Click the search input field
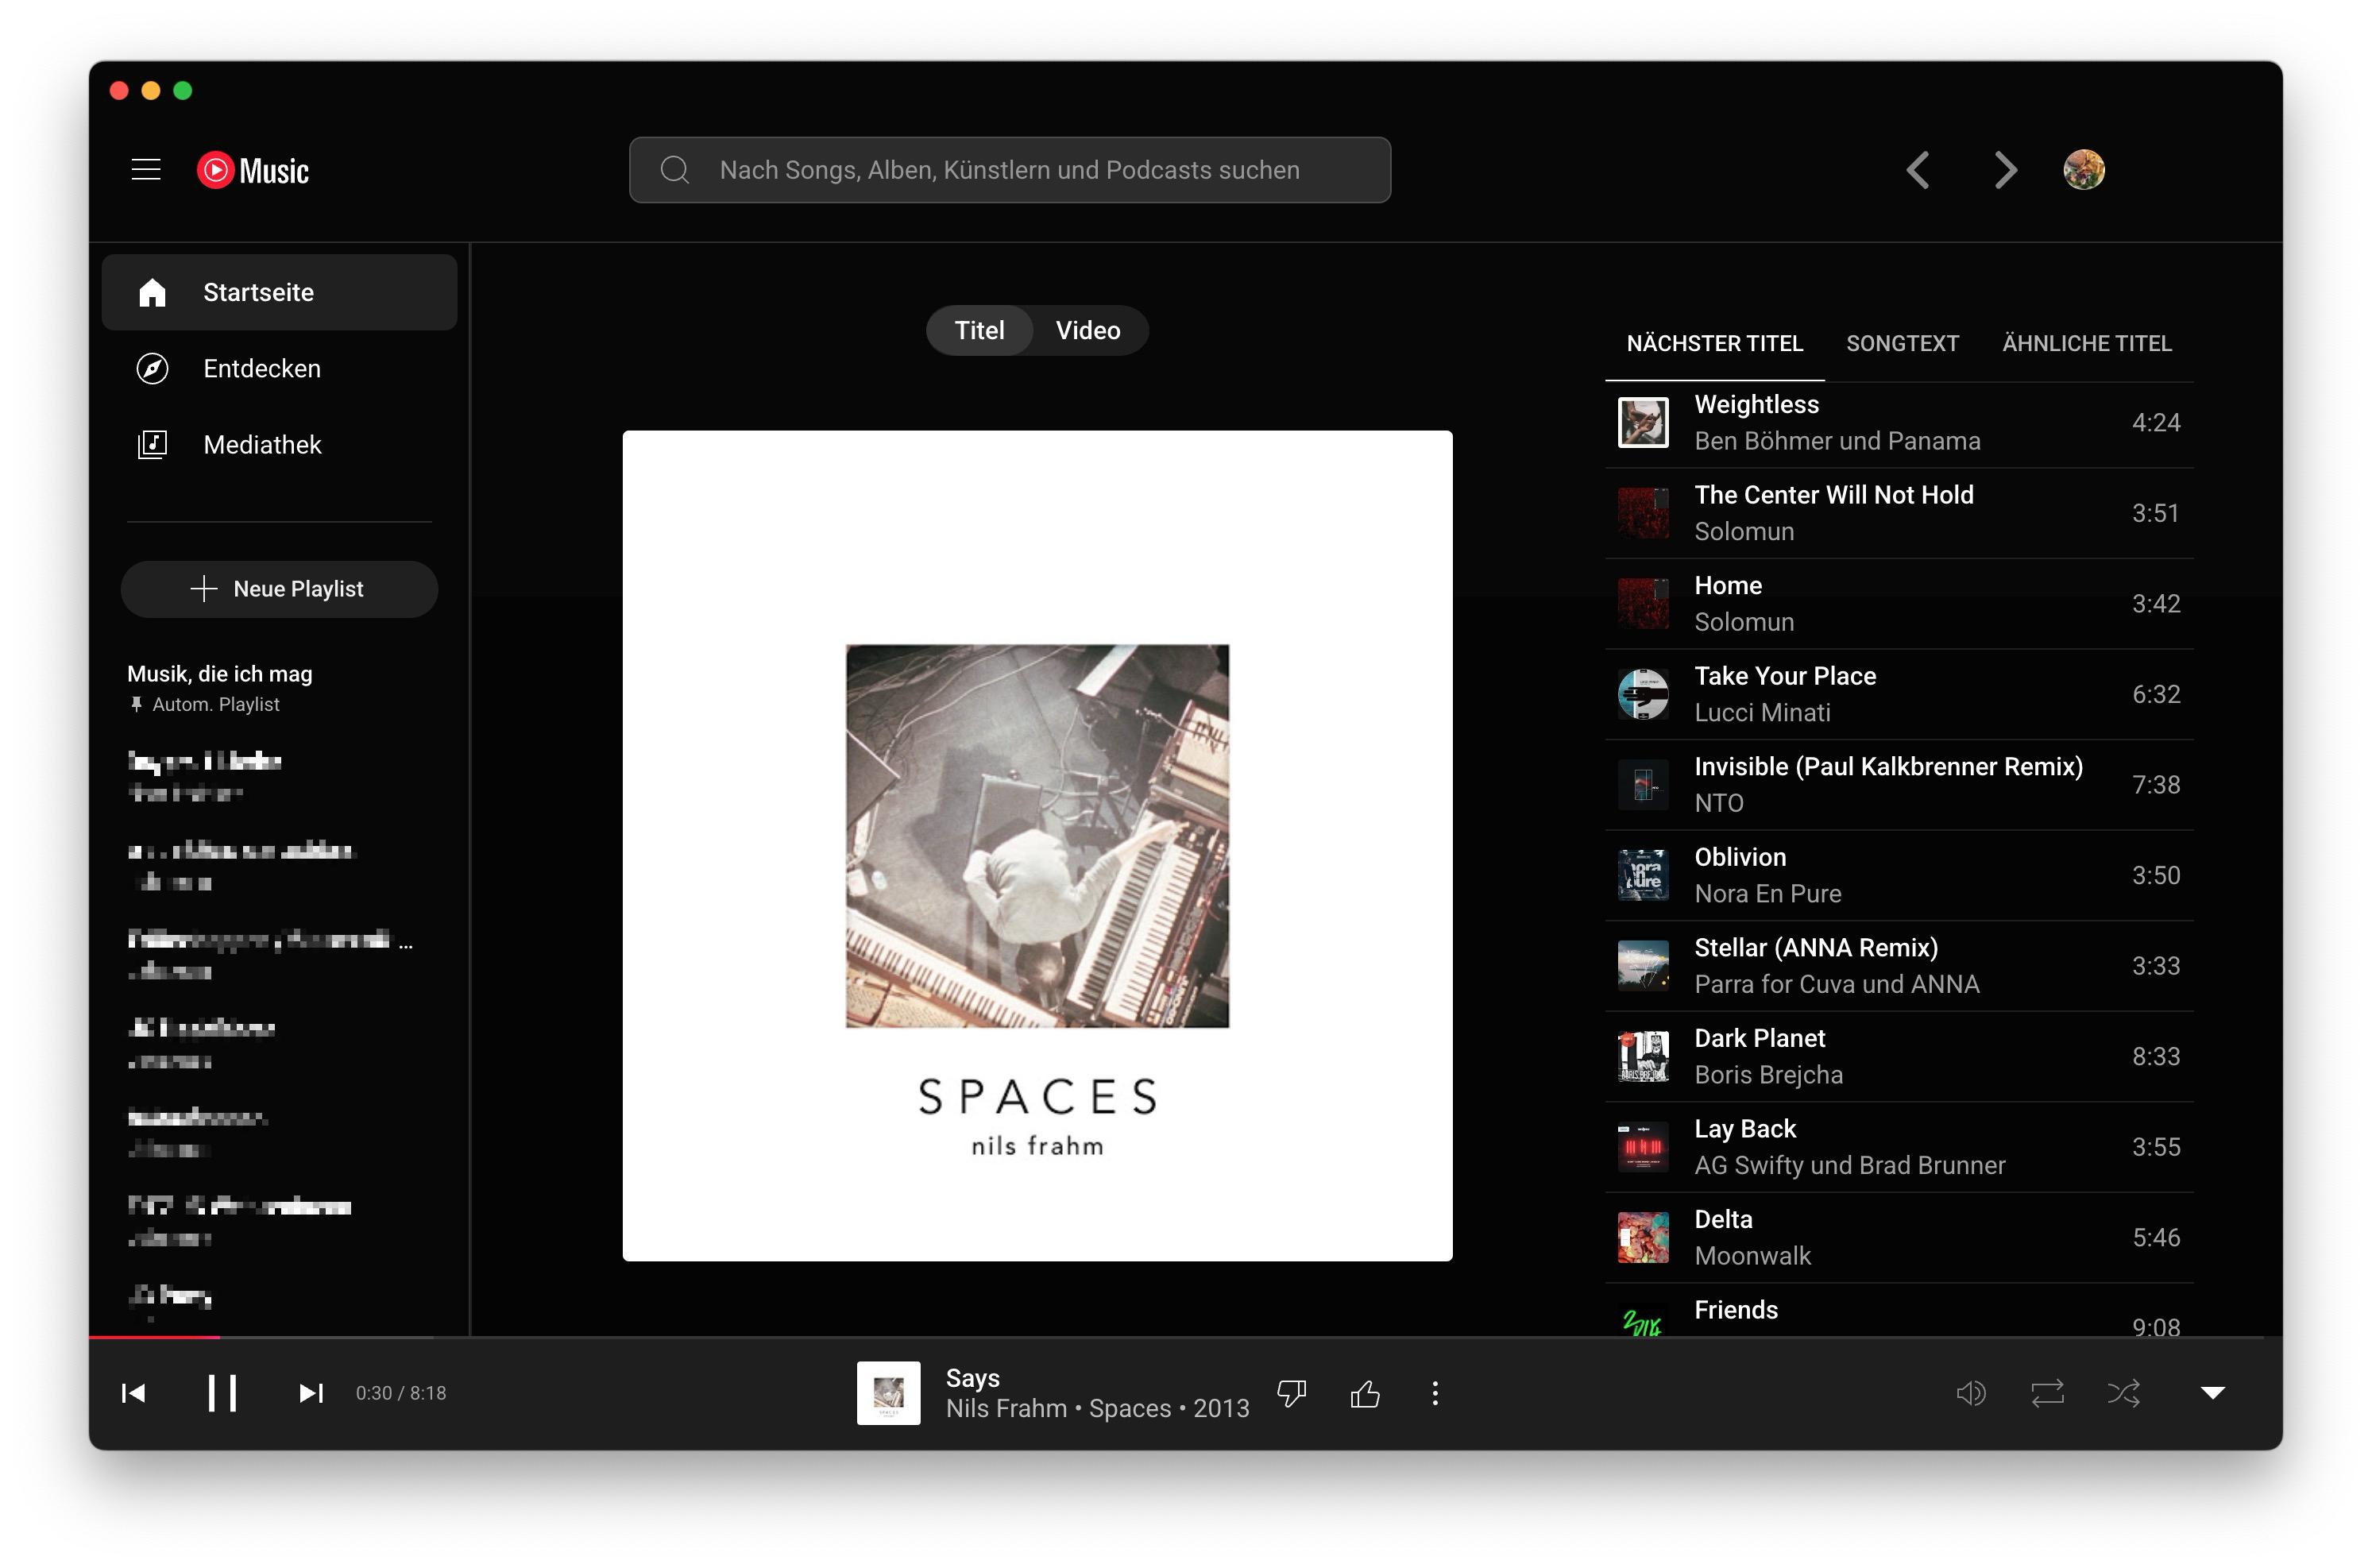The width and height of the screenshot is (2372, 1568). click(x=1010, y=170)
